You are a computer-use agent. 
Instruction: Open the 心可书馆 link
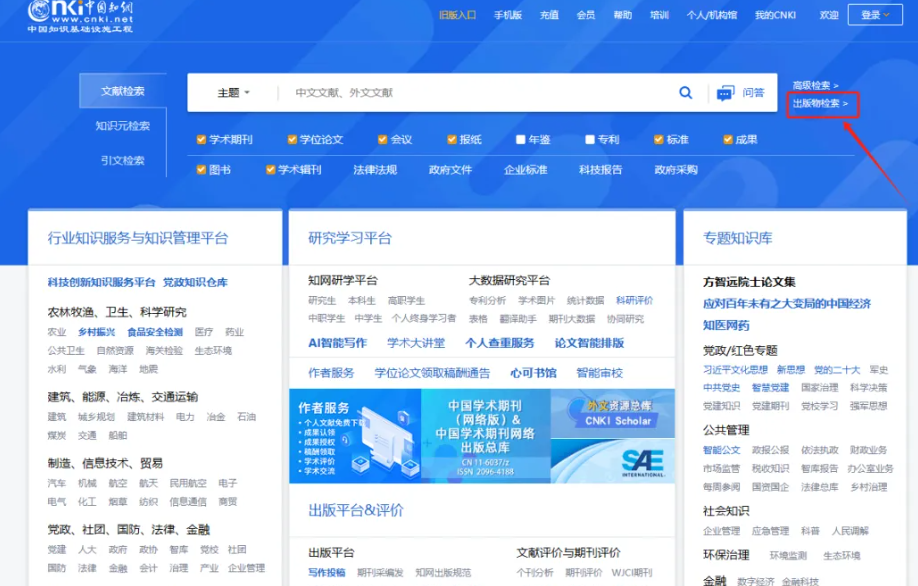pos(533,373)
